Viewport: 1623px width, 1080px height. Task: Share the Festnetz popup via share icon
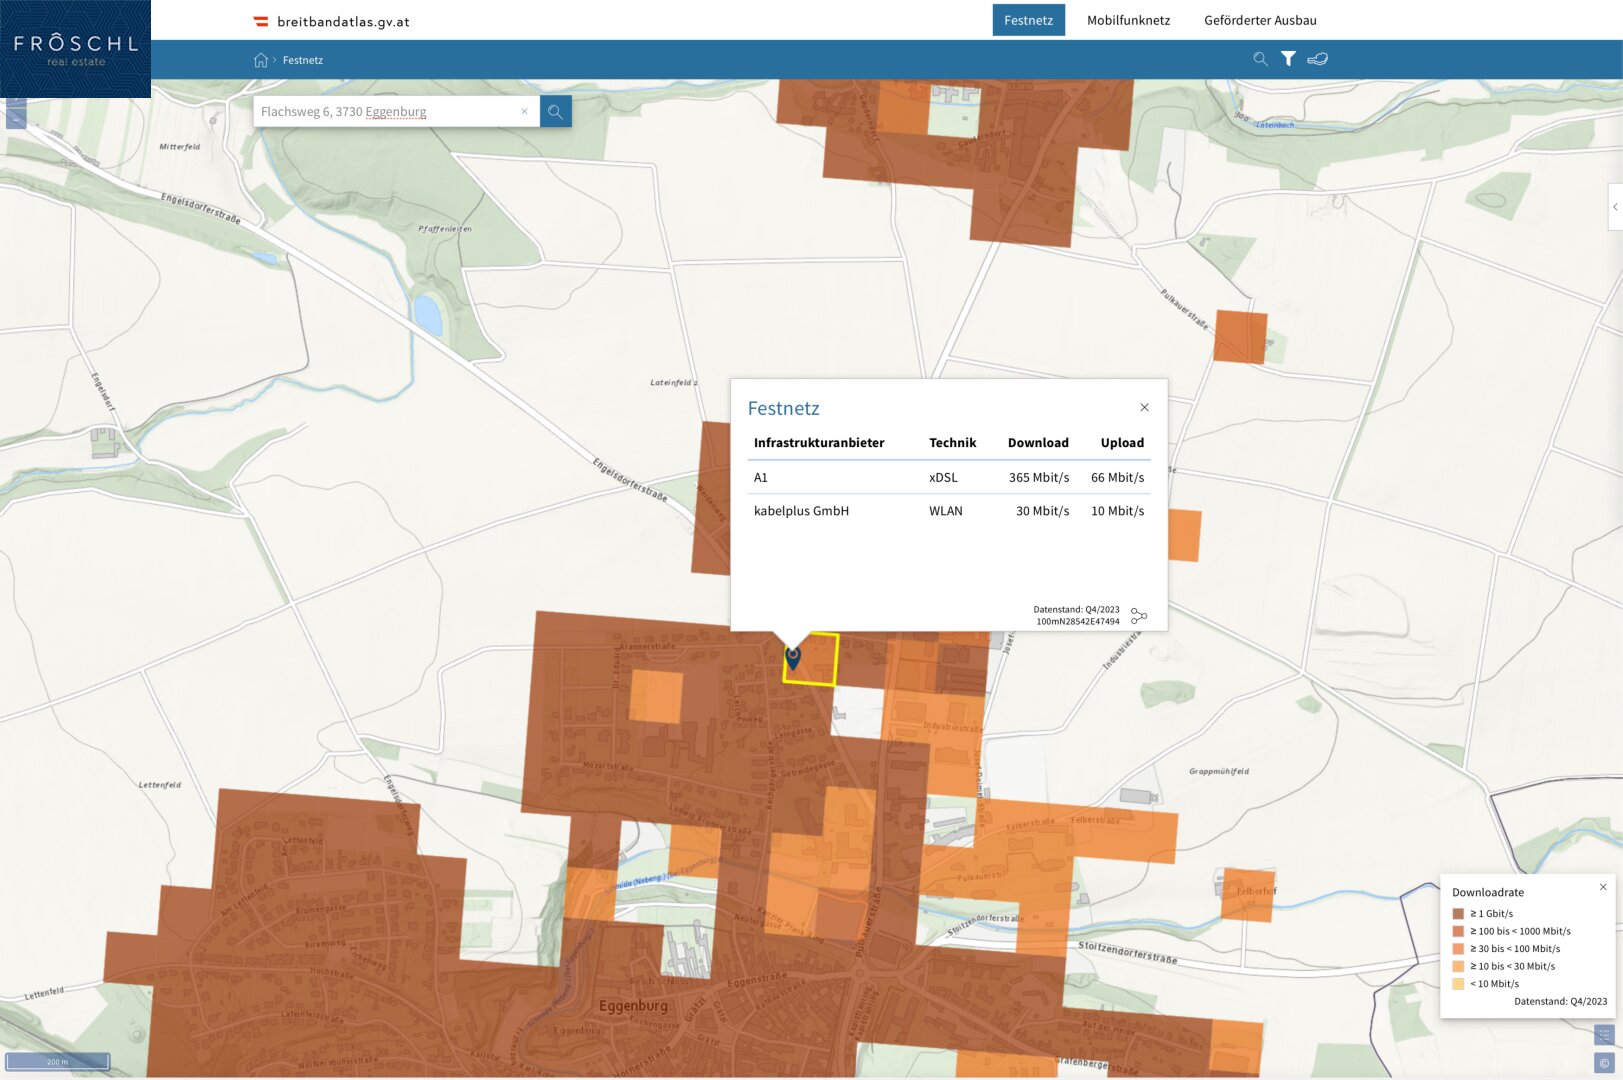pyautogui.click(x=1138, y=616)
